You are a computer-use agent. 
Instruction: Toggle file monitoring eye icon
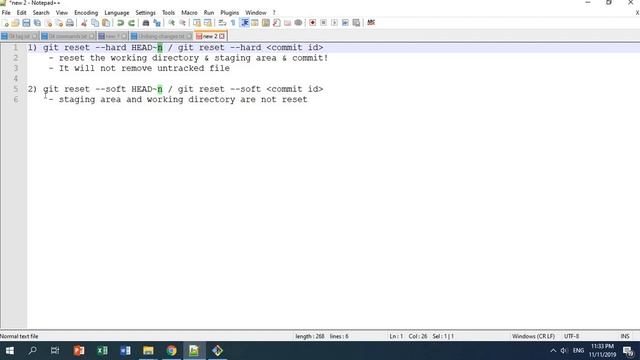coord(298,23)
